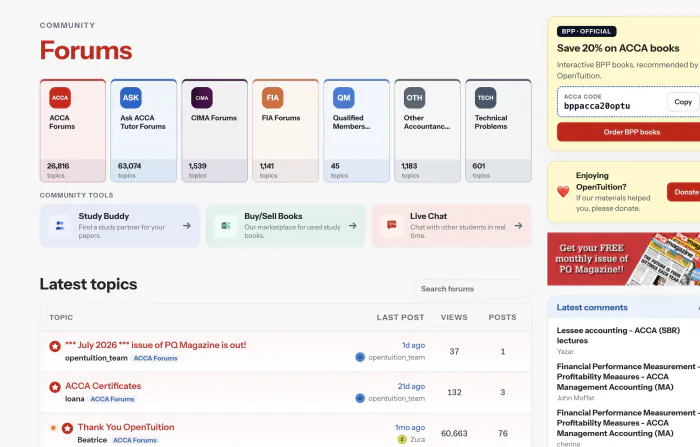Click 1d ago last post link
The width and height of the screenshot is (700, 447).
(413, 345)
